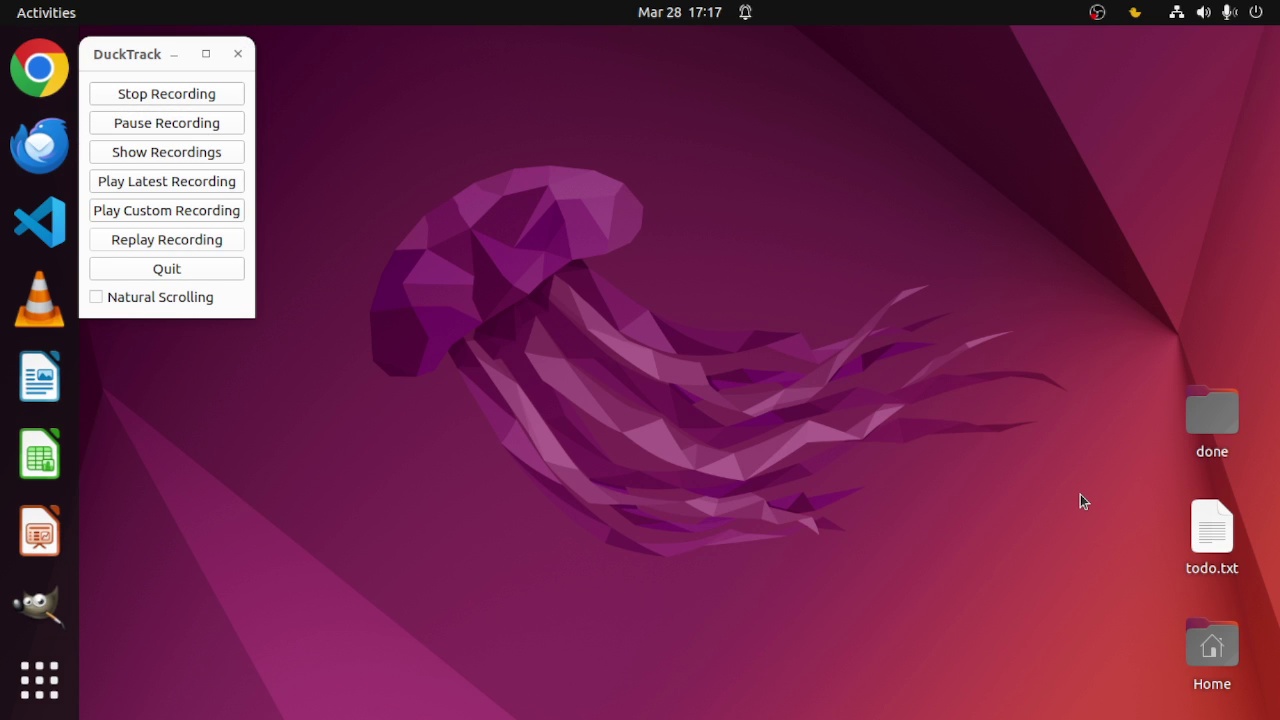Screen dimensions: 1280x720
Task: Open LibreOffice Calc from the dock
Action: tap(40, 453)
